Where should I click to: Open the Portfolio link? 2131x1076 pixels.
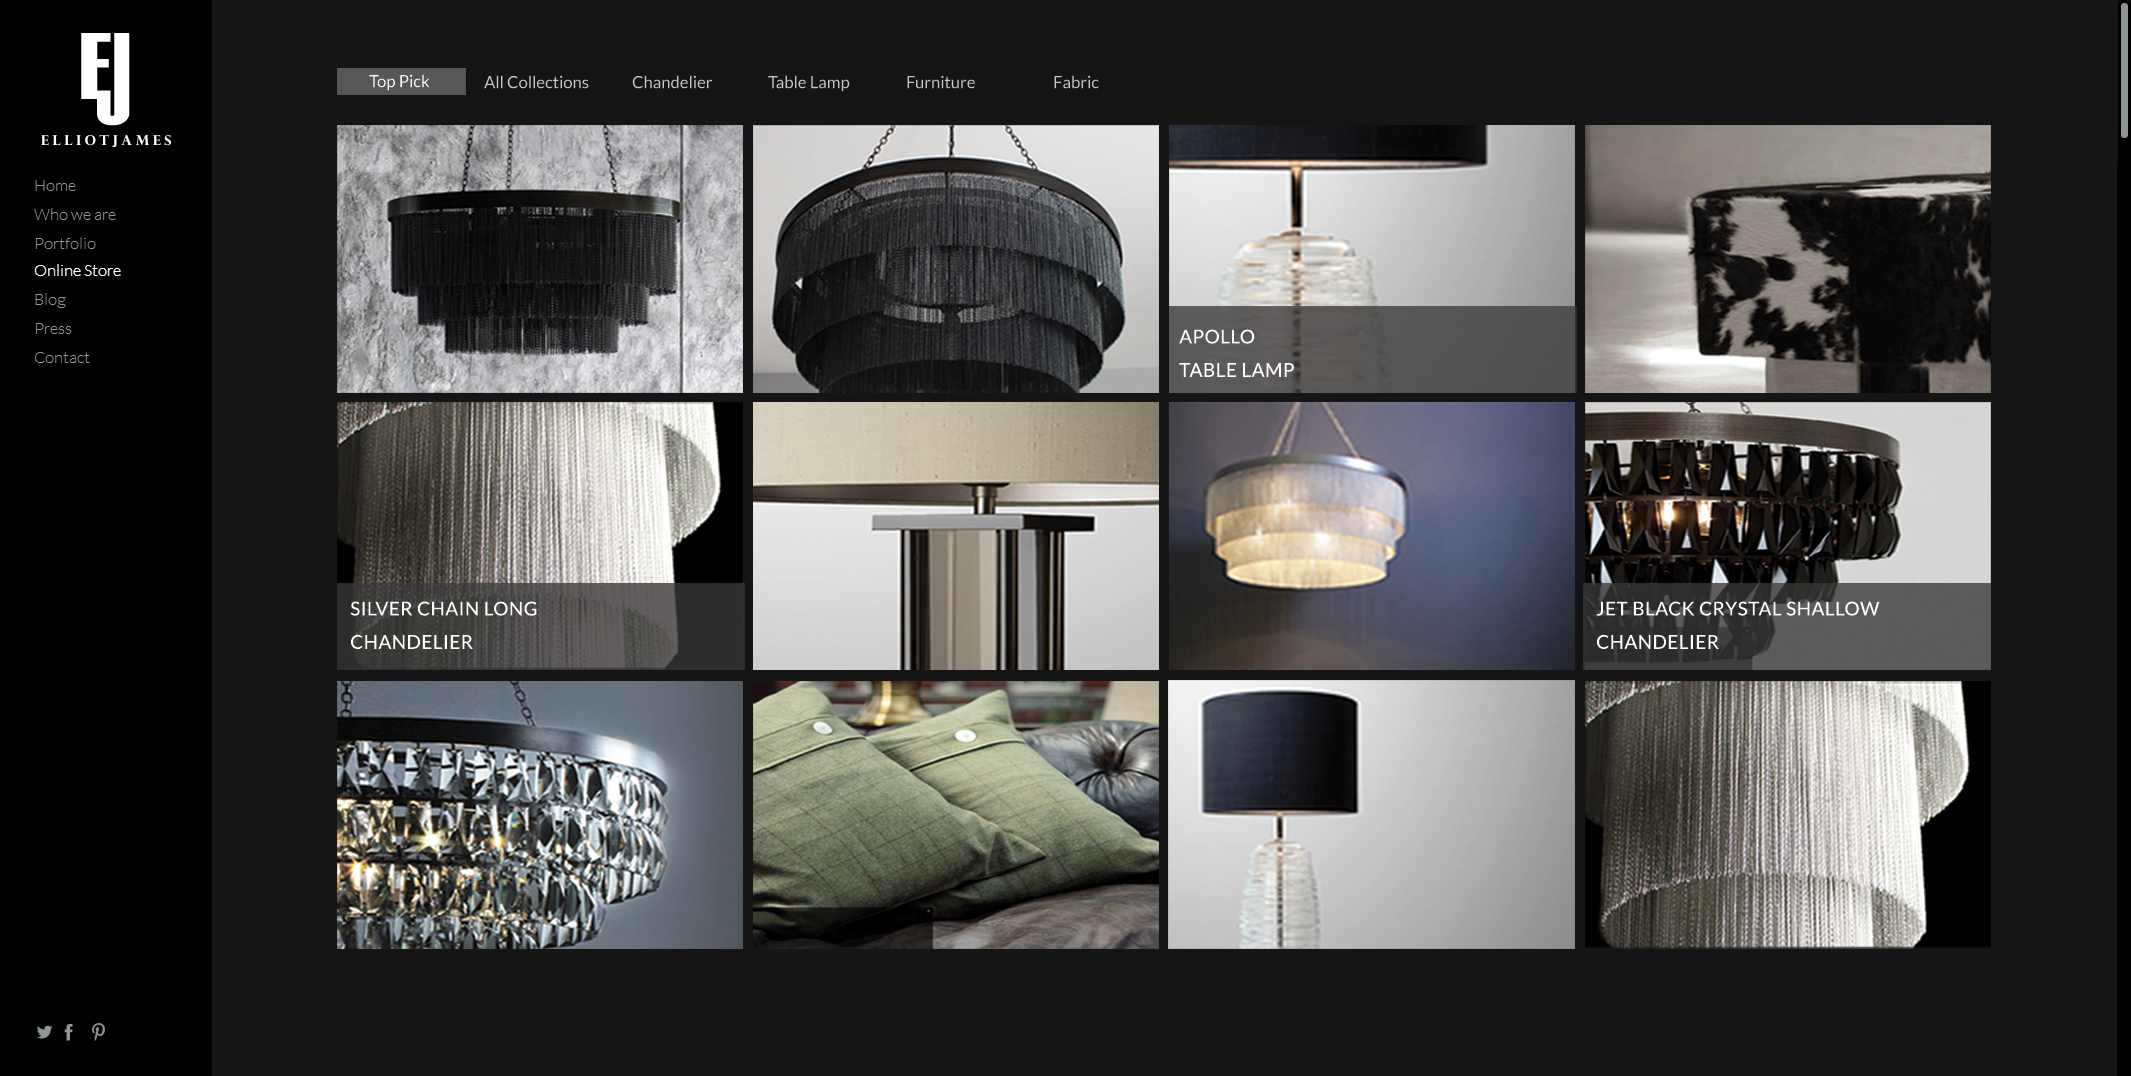pos(65,243)
